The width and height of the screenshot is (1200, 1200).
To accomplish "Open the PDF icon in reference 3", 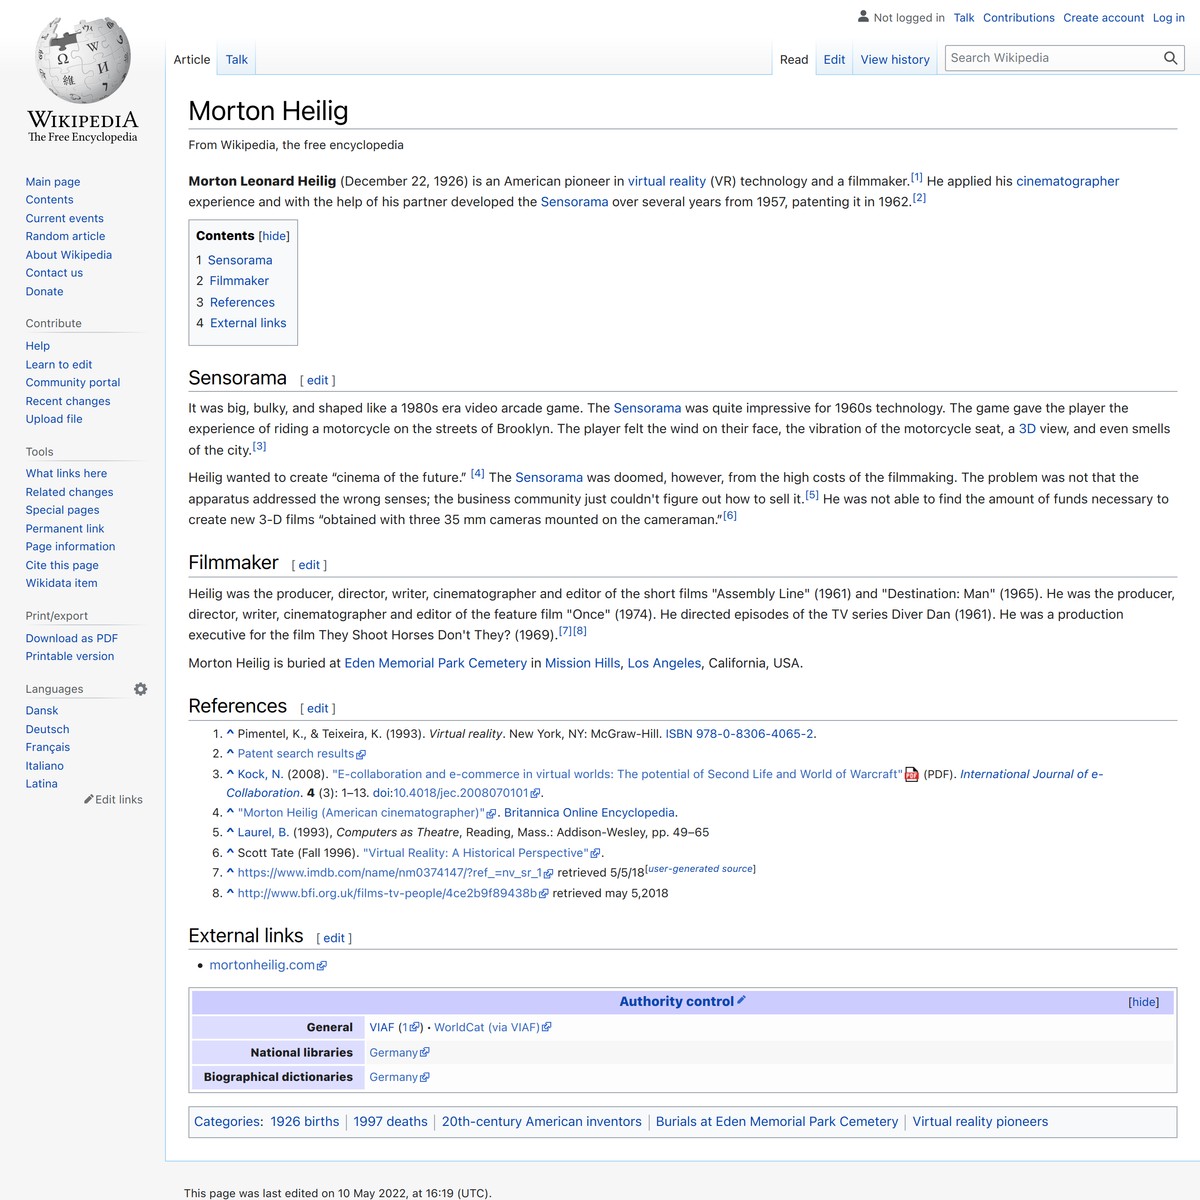I will click(x=913, y=773).
